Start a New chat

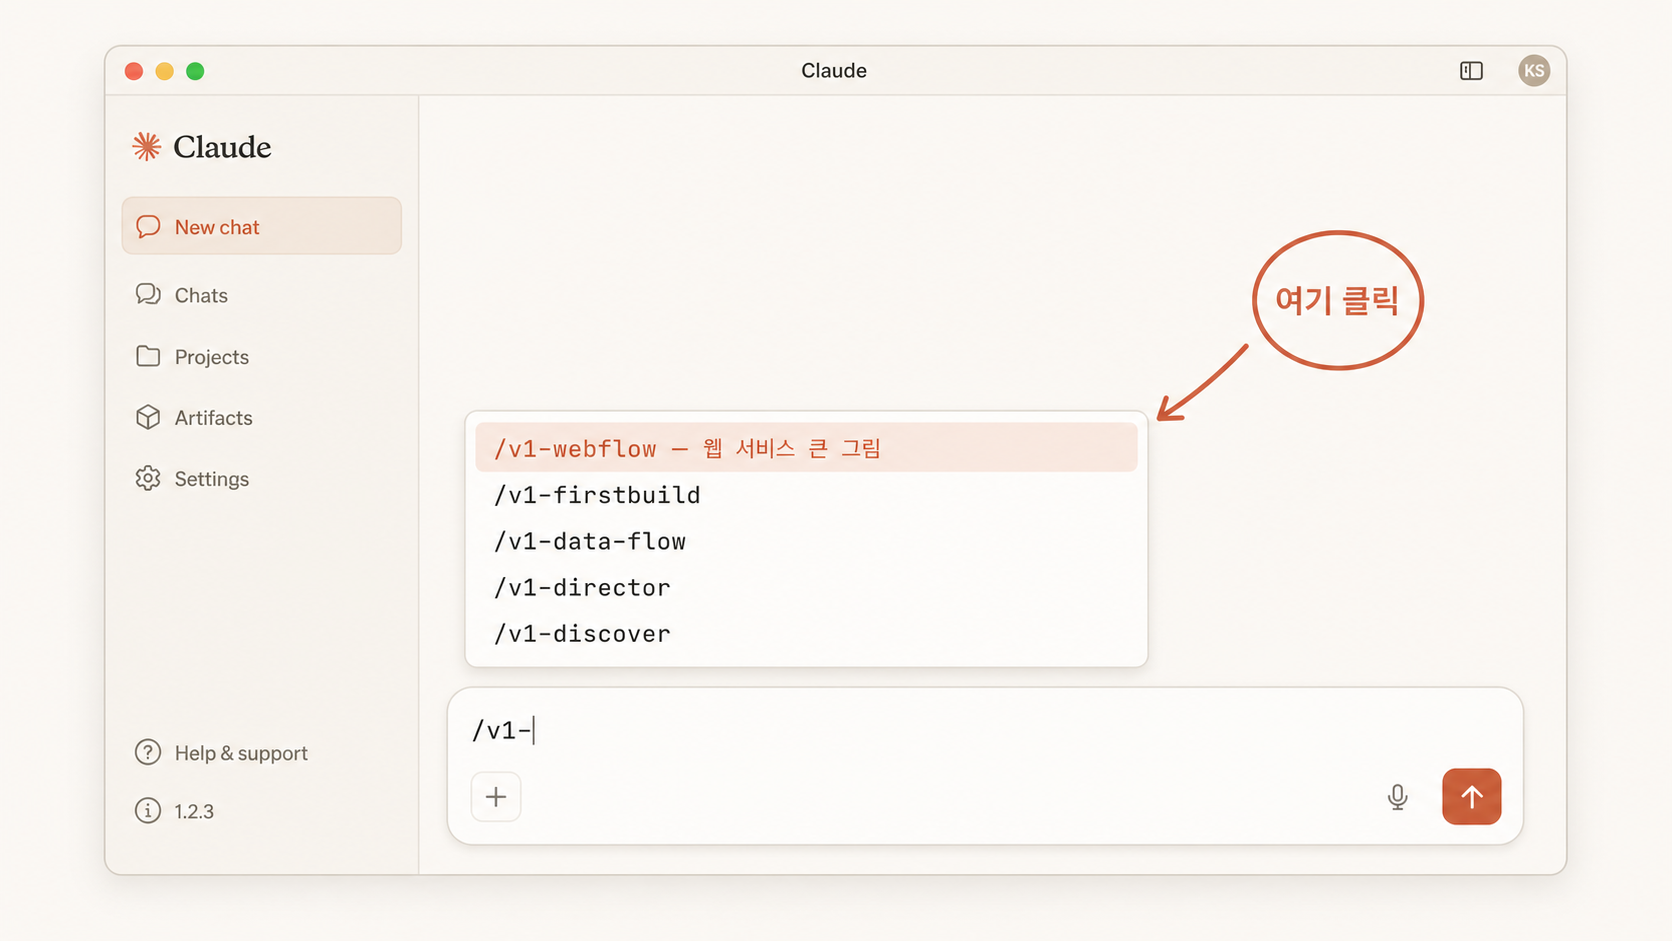[262, 226]
